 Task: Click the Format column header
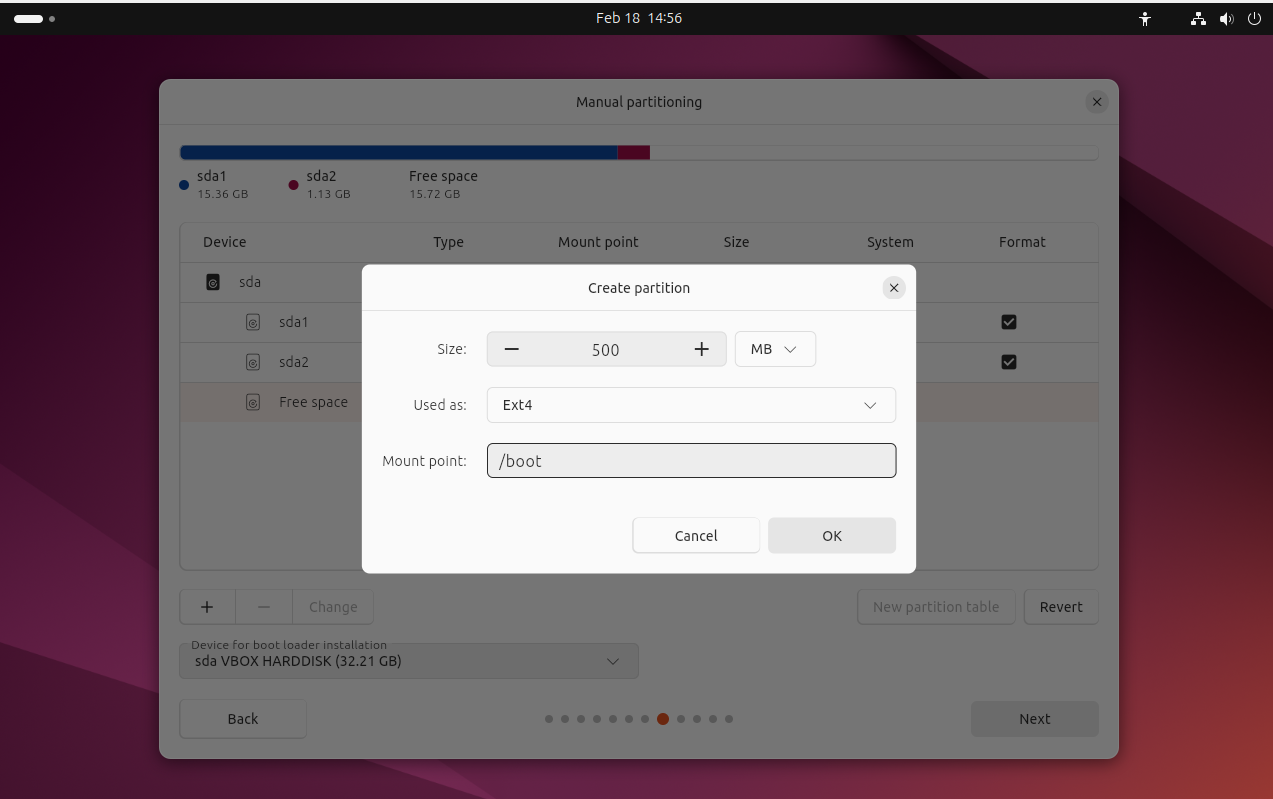1022,242
